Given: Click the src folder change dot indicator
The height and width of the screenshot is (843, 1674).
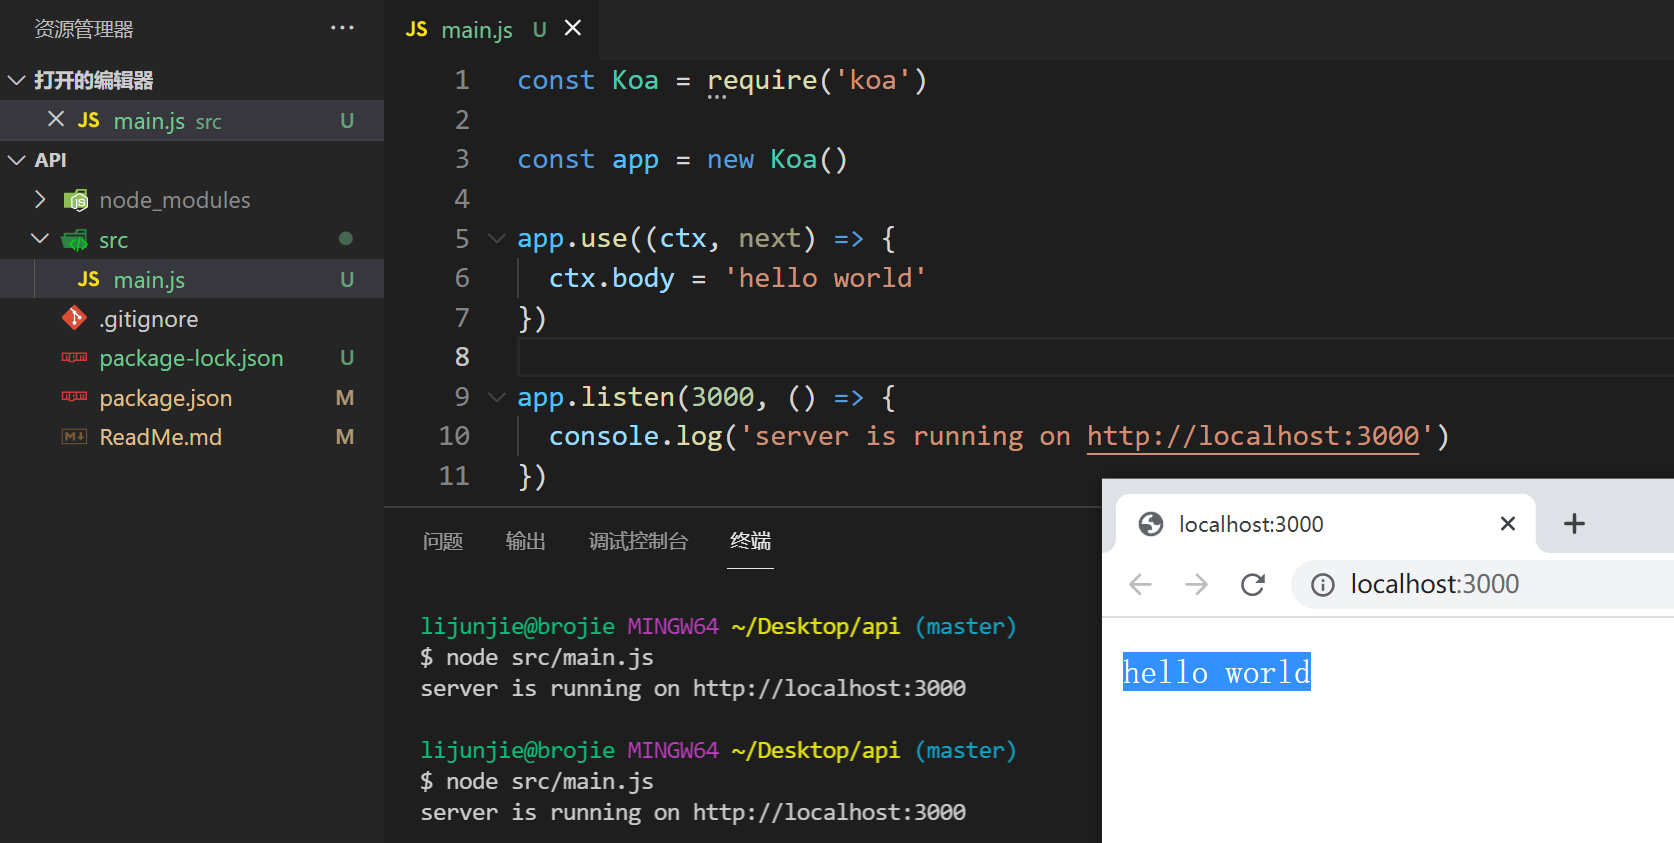Looking at the screenshot, I should tap(346, 239).
